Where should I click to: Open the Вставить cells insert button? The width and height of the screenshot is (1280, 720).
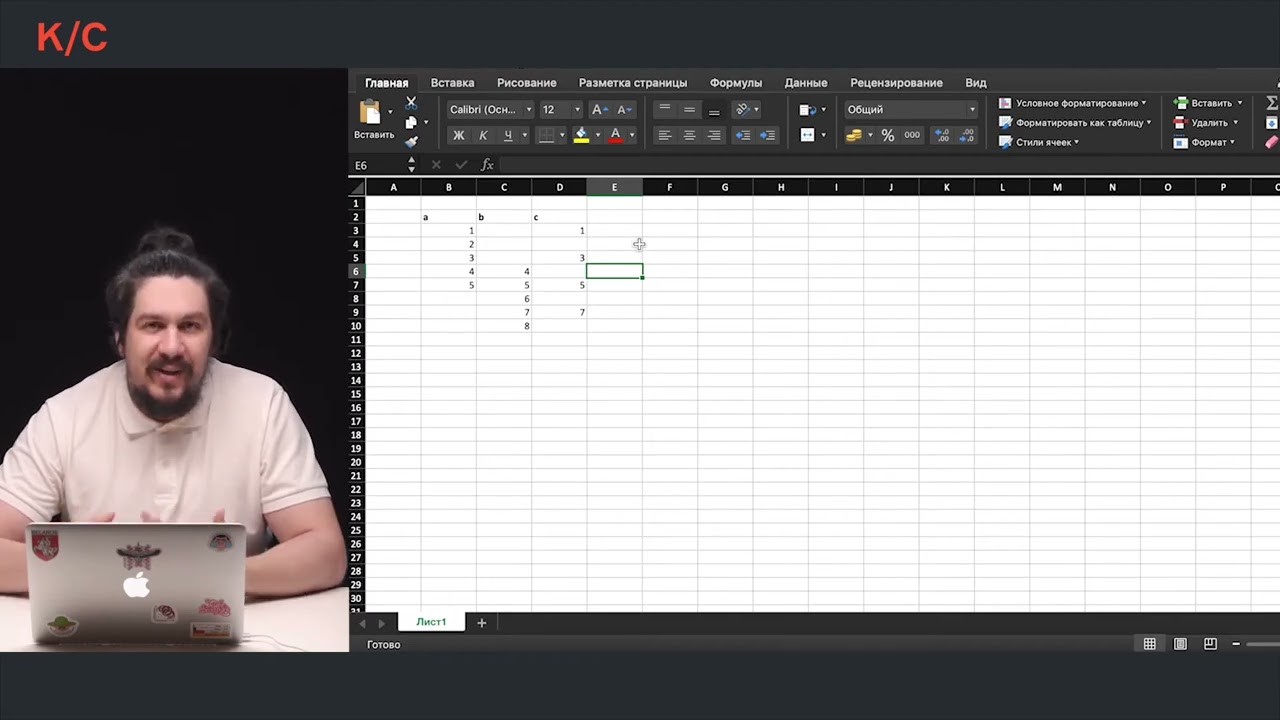(x=1208, y=103)
